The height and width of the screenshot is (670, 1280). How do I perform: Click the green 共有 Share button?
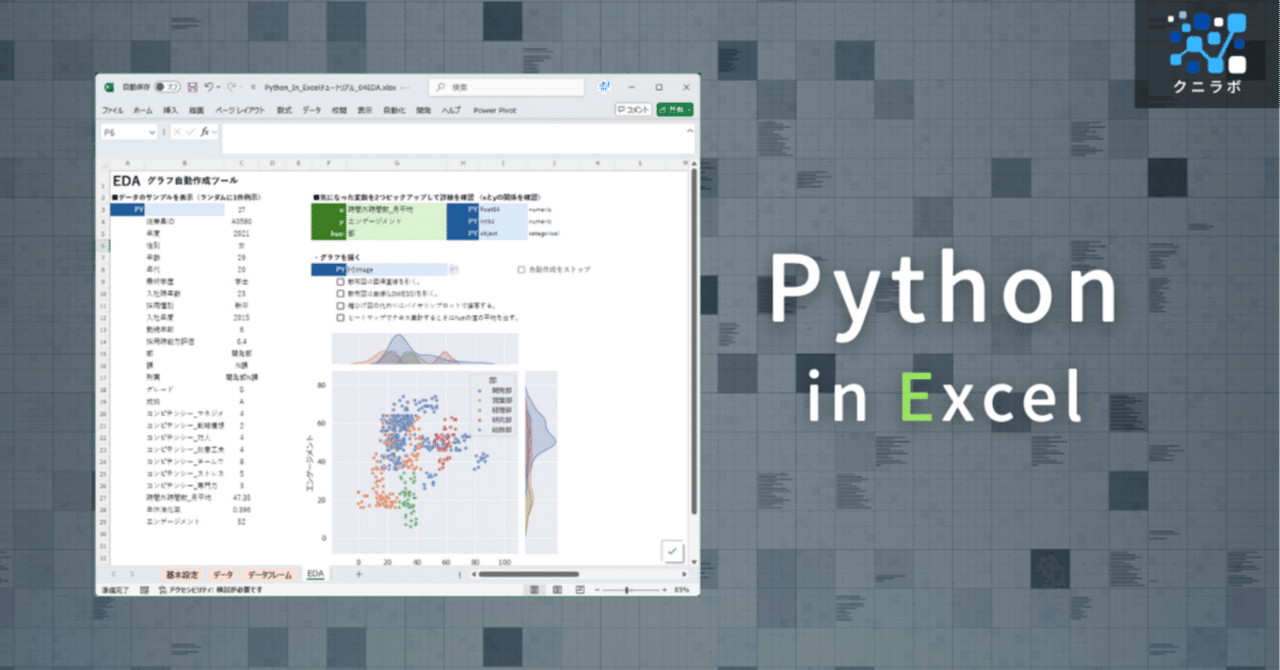(674, 109)
